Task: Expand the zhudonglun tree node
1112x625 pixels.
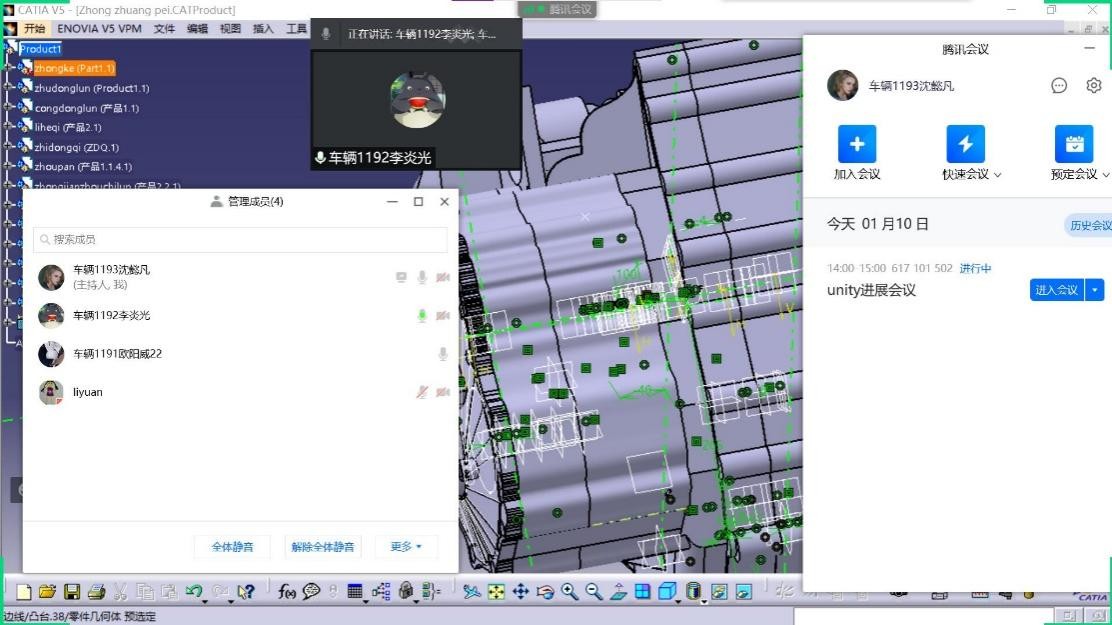Action: 8,88
